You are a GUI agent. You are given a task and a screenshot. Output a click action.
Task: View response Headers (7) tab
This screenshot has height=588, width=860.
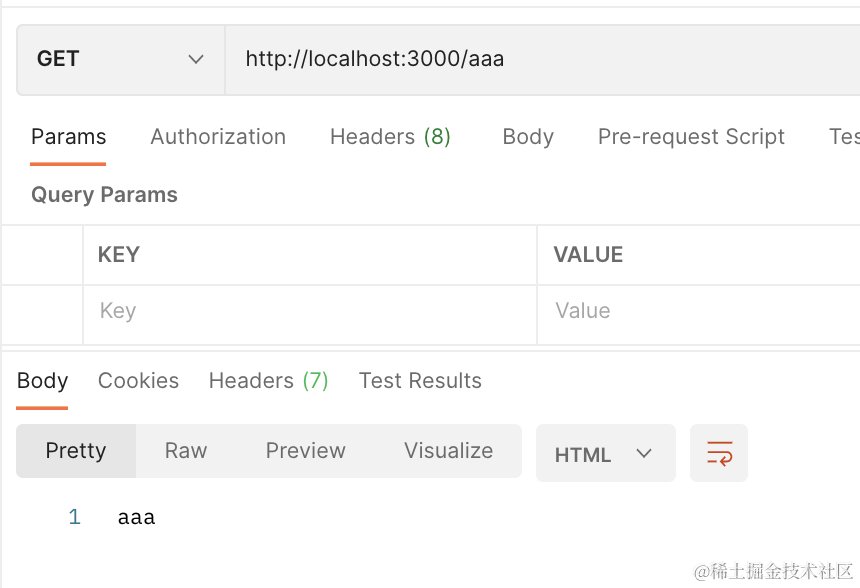(x=268, y=381)
